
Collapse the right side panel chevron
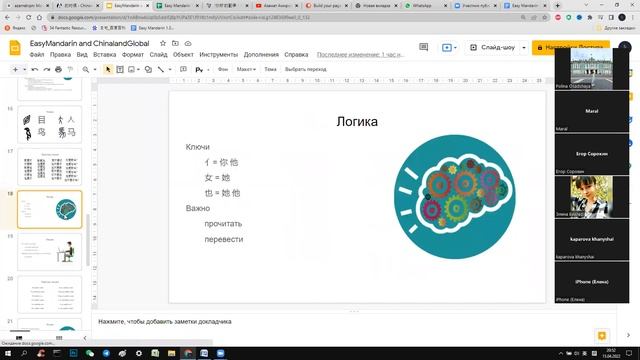pos(628,335)
